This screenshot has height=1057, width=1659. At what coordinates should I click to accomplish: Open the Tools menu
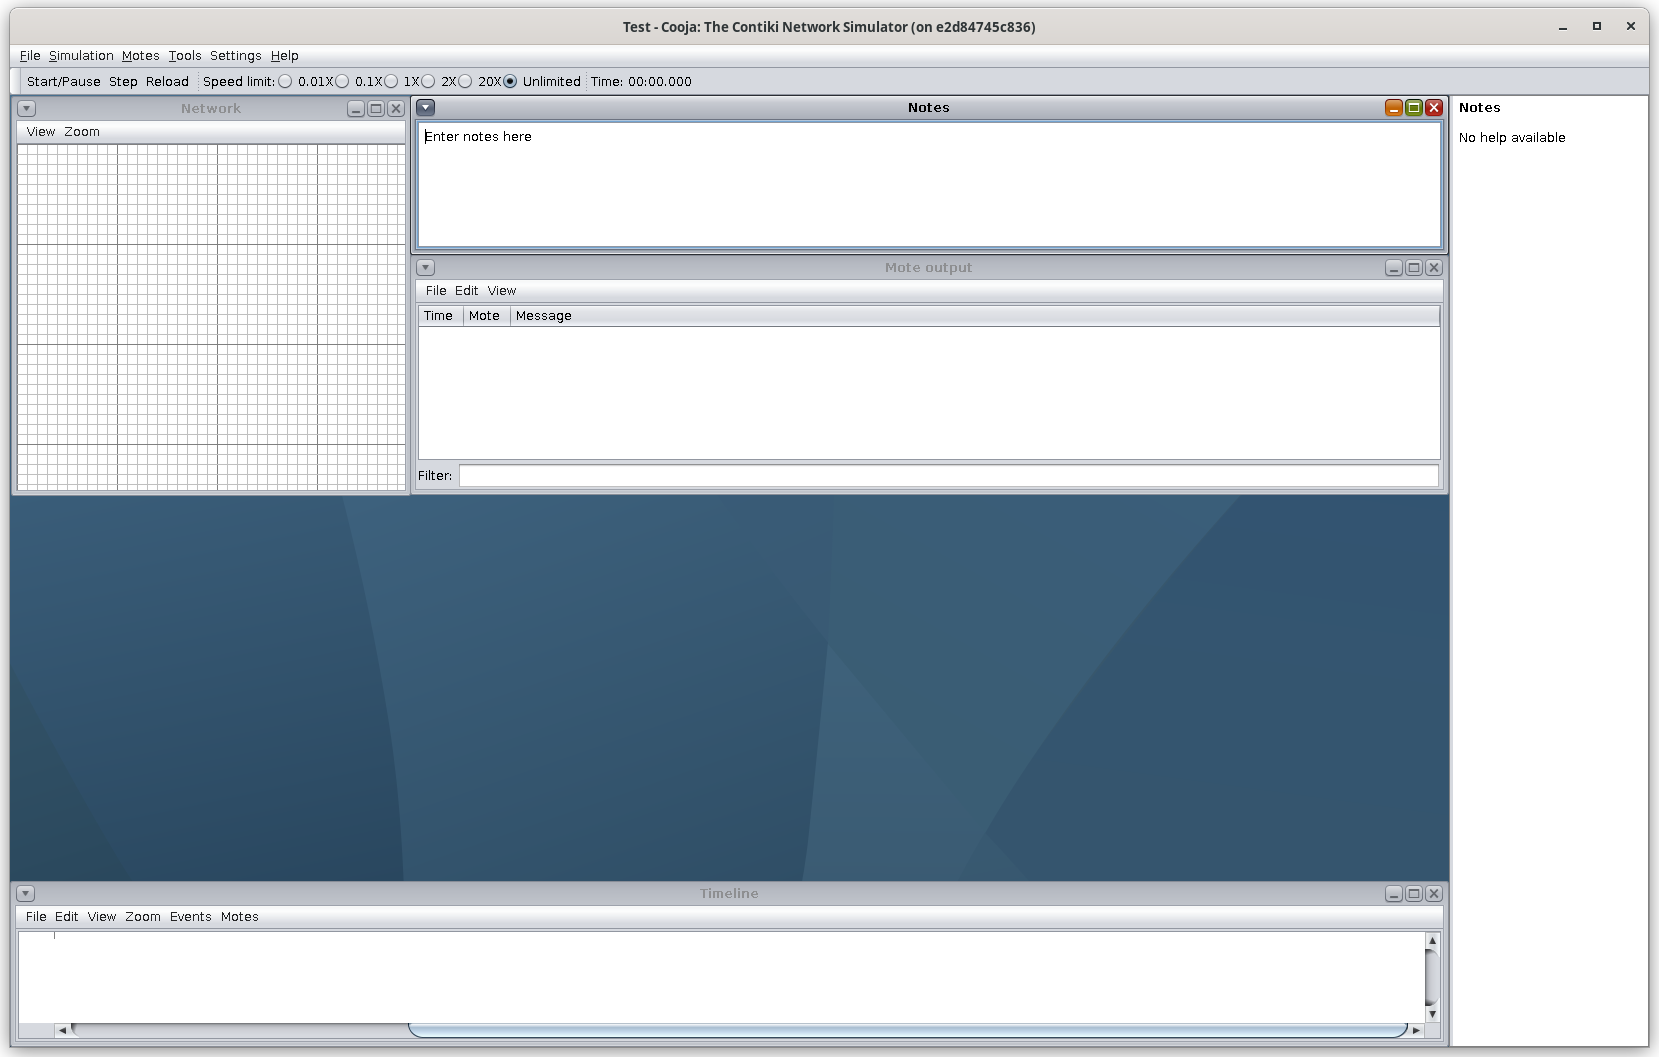tap(185, 56)
